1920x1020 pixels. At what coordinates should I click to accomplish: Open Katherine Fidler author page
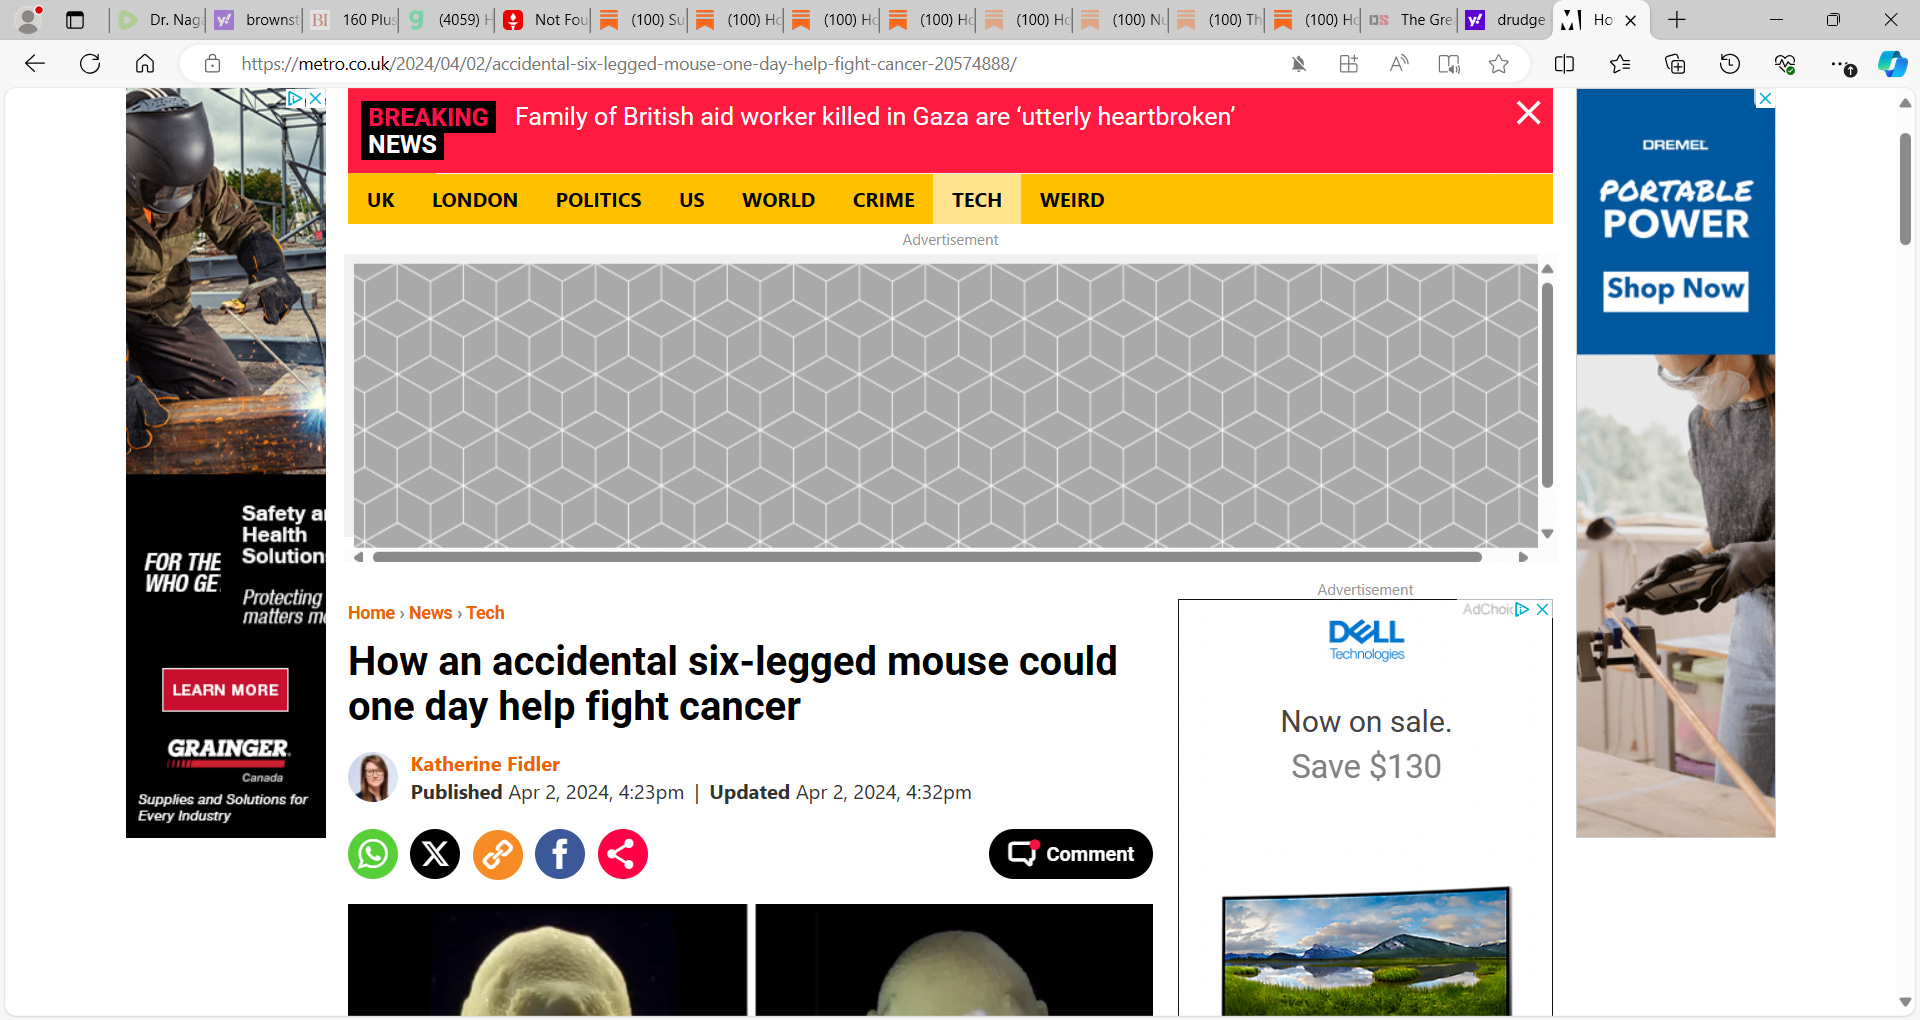tap(485, 764)
